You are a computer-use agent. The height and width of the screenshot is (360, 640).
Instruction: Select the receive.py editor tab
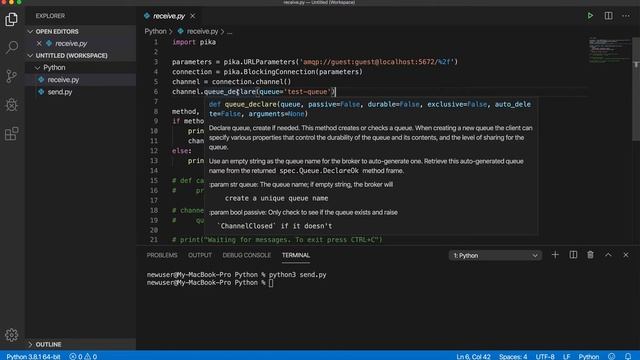[x=169, y=16]
